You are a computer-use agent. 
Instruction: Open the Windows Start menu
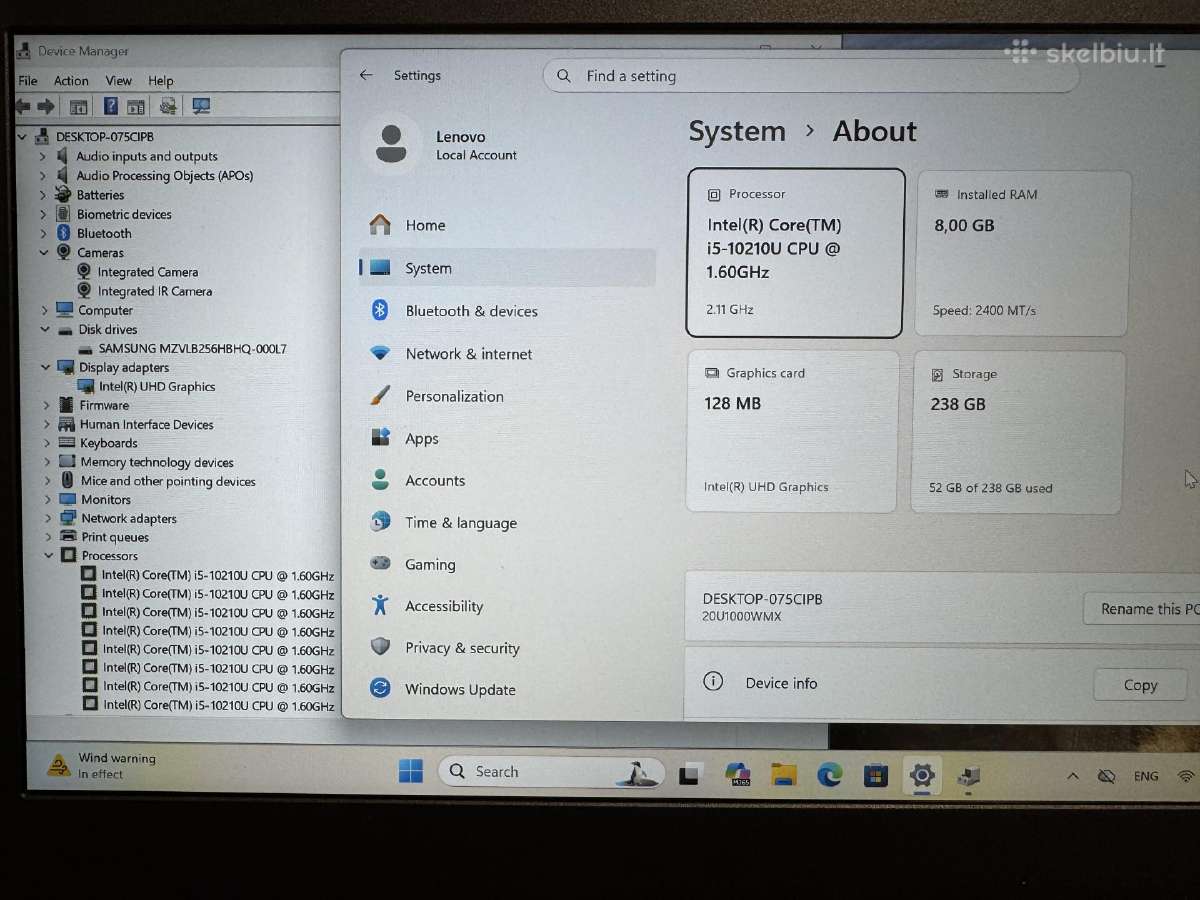click(410, 771)
